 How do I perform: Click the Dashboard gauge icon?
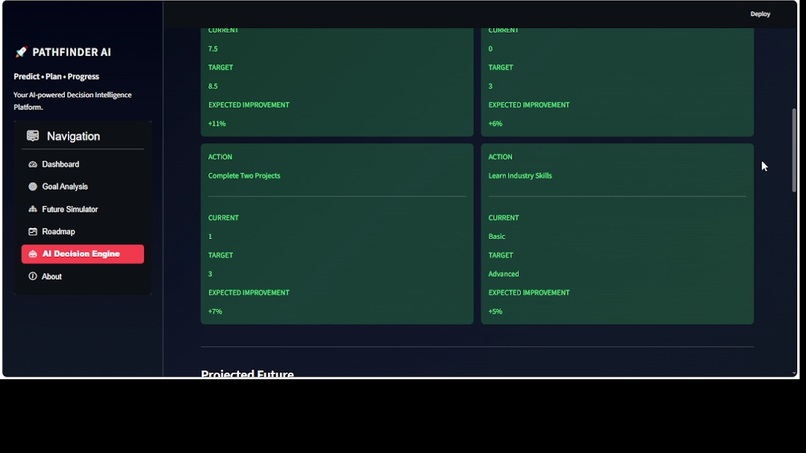[x=33, y=165]
